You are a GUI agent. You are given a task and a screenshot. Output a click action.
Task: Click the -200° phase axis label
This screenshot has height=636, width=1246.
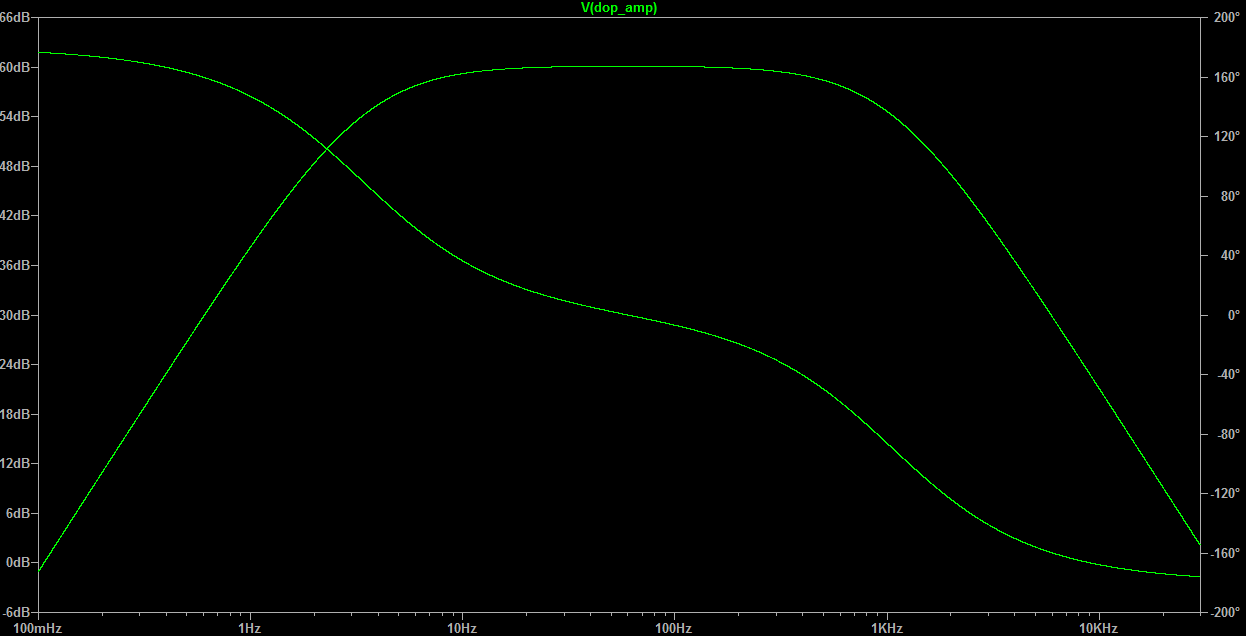coord(1226,613)
